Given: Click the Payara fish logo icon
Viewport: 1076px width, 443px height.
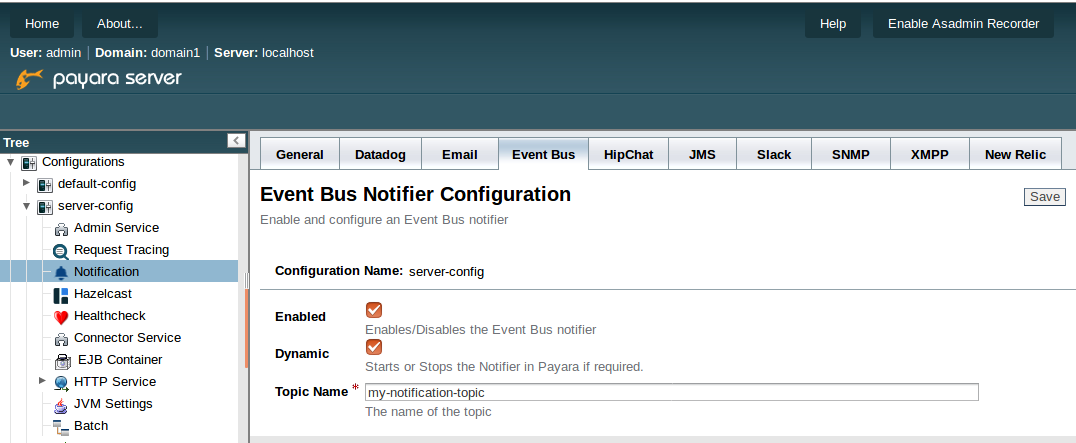Looking at the screenshot, I should pyautogui.click(x=30, y=79).
